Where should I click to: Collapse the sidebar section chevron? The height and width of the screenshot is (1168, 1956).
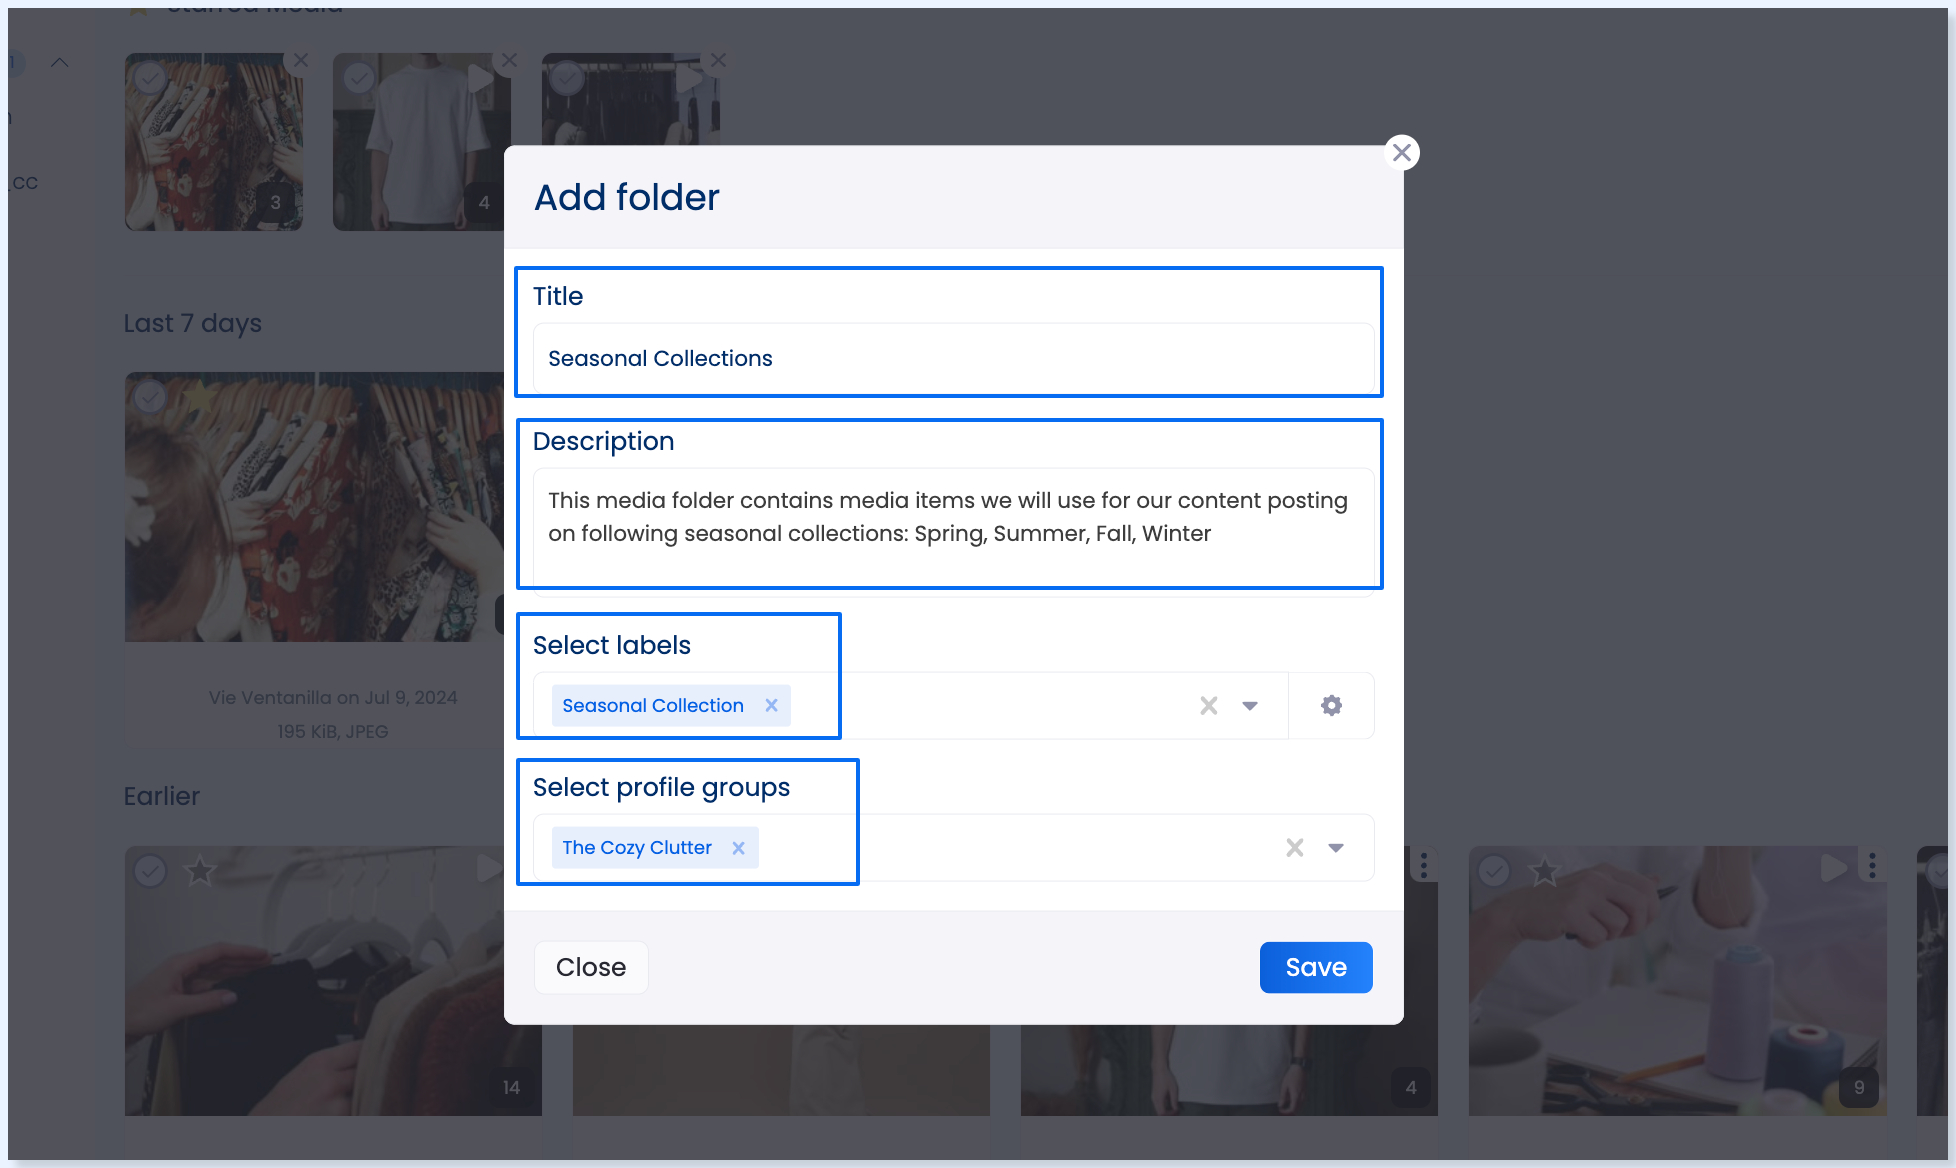(60, 63)
